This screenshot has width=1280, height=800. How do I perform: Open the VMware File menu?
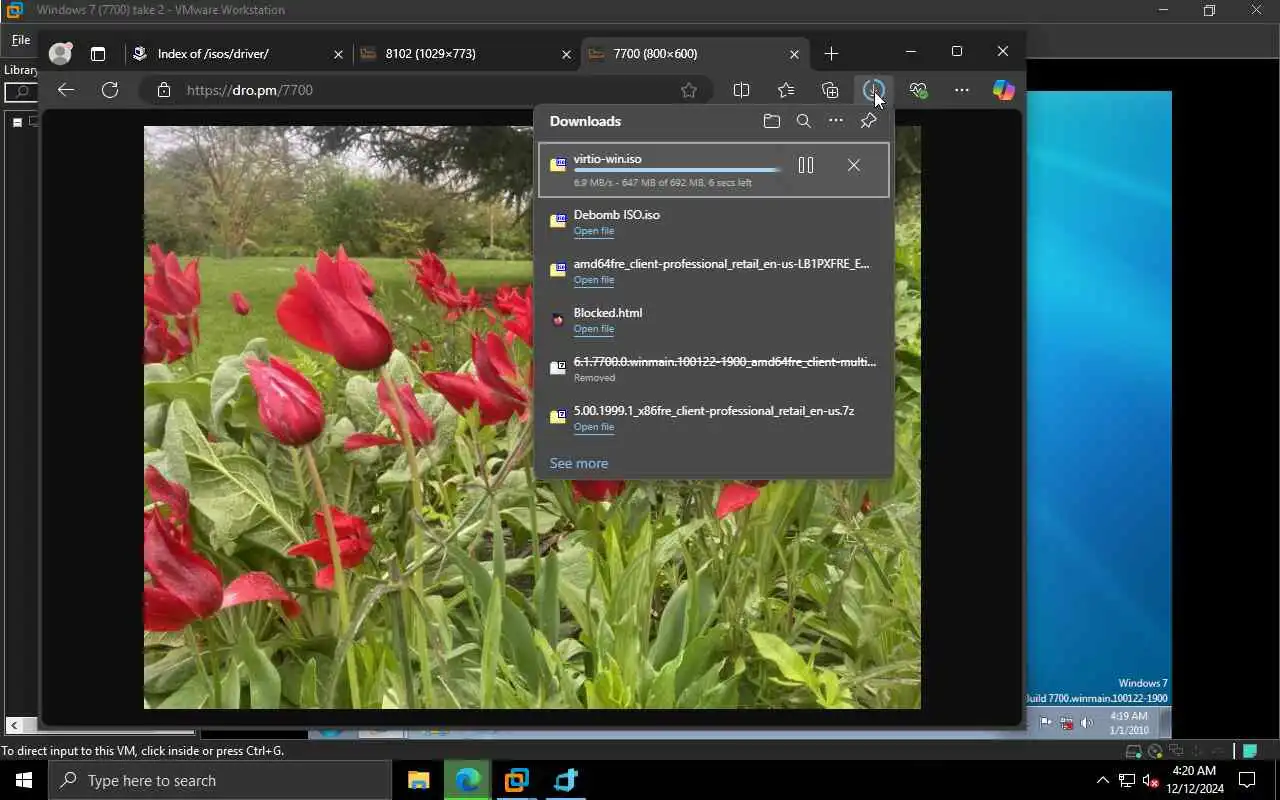21,40
